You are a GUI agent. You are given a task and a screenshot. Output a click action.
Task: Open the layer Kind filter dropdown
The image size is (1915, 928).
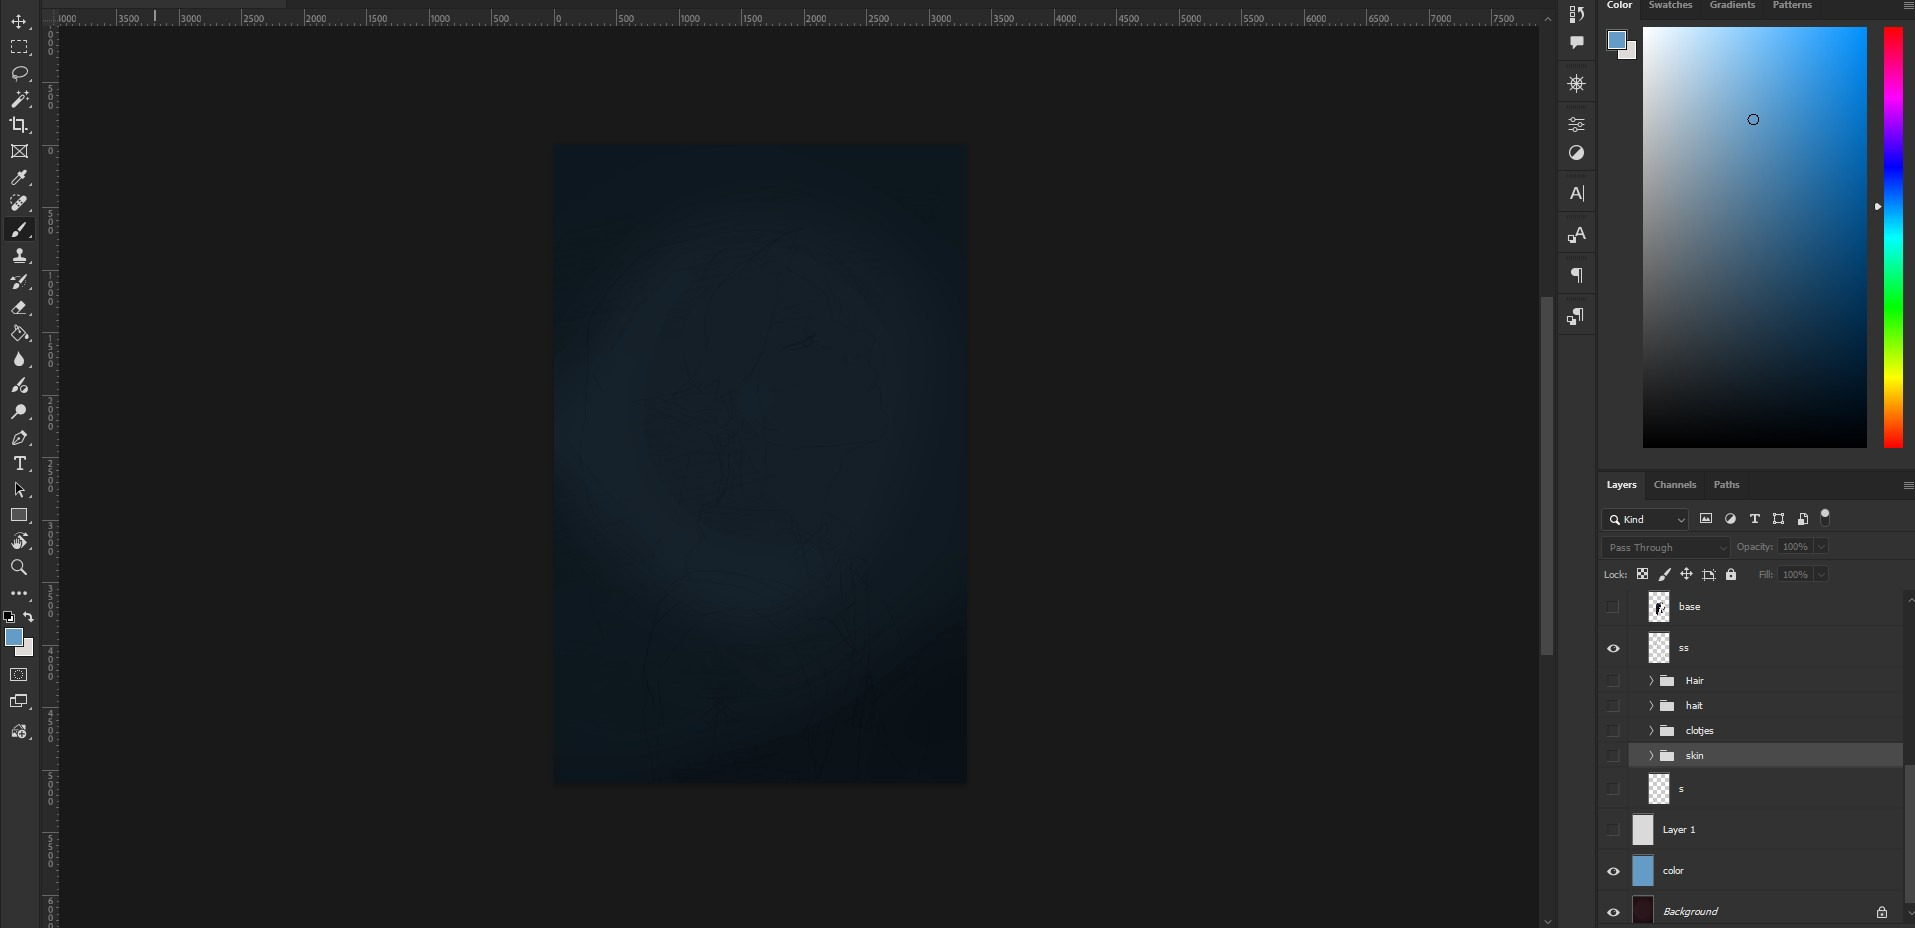(x=1646, y=519)
